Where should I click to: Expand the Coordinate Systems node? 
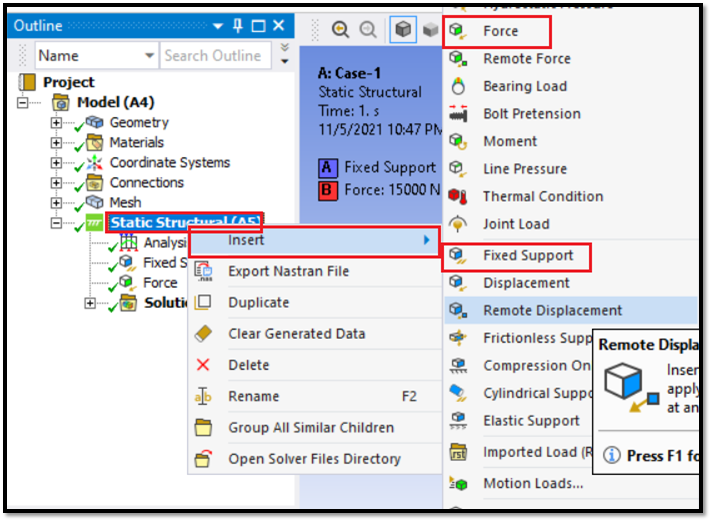56,163
